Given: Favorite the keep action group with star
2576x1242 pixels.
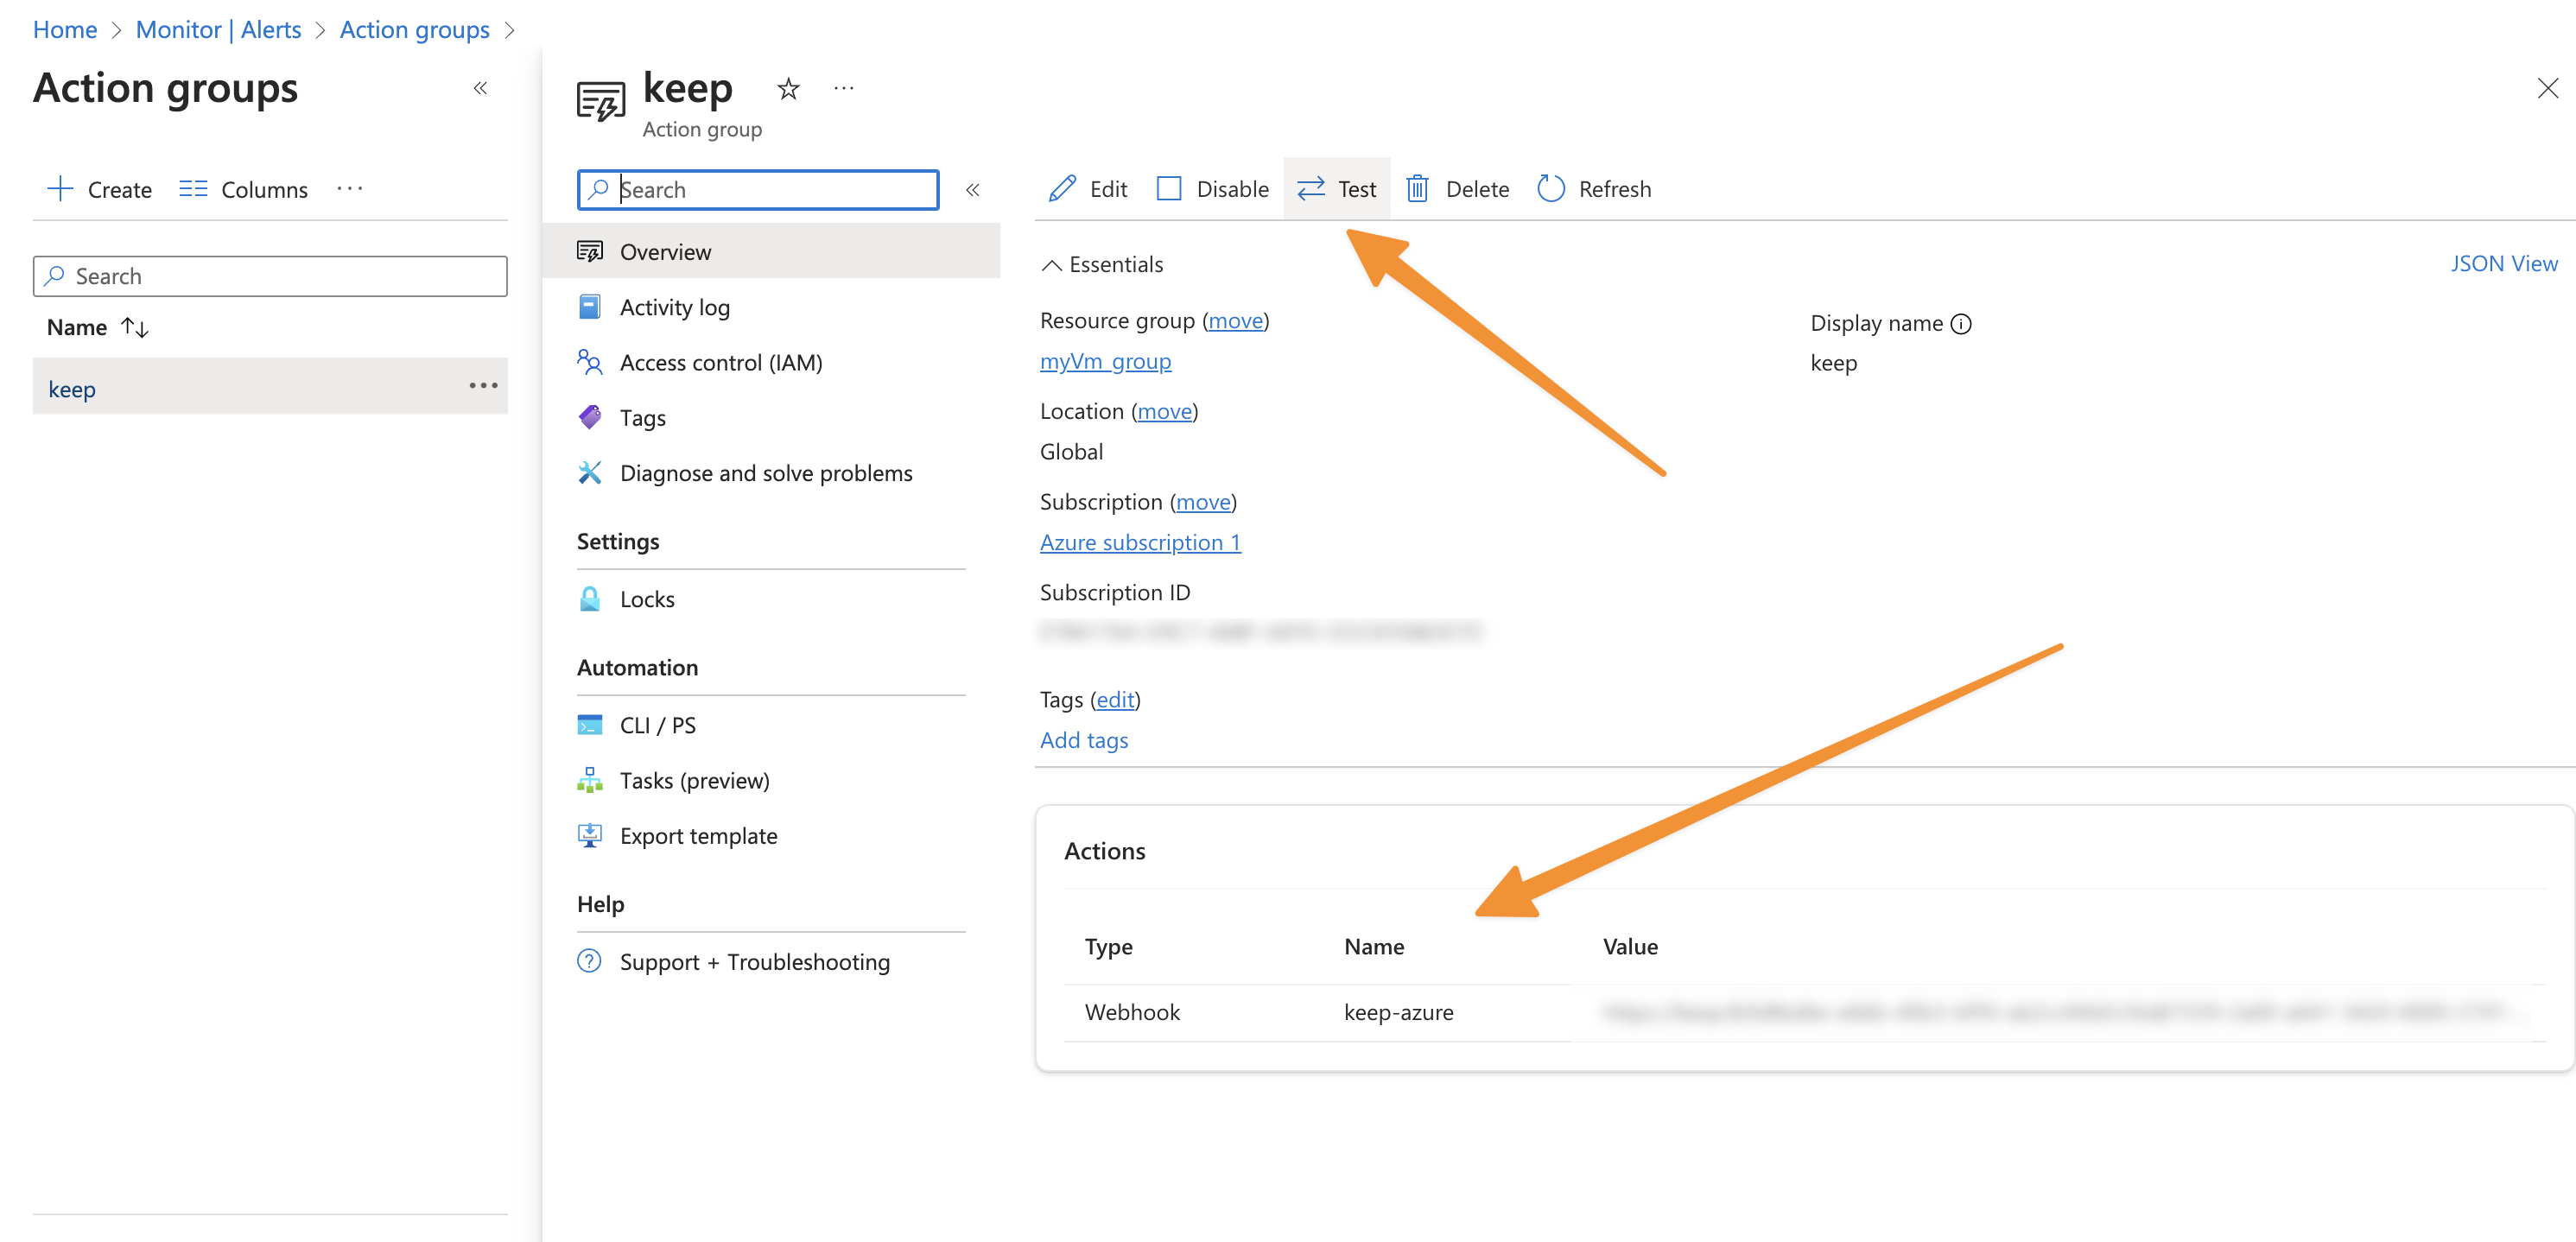Looking at the screenshot, I should click(788, 89).
